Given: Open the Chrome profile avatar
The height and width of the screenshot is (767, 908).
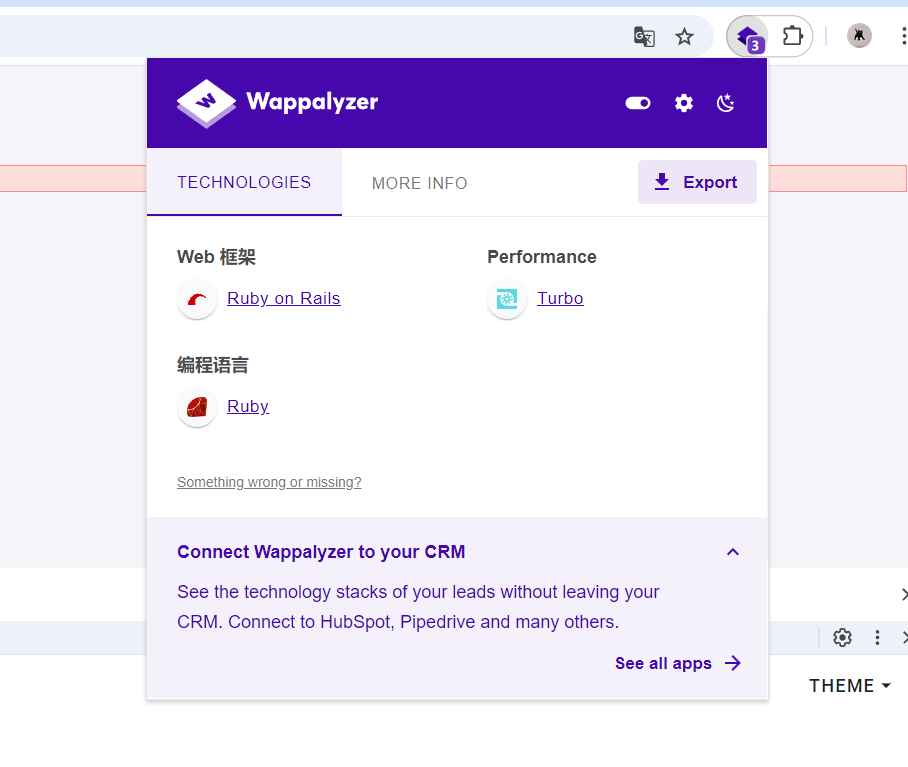Looking at the screenshot, I should click(859, 36).
